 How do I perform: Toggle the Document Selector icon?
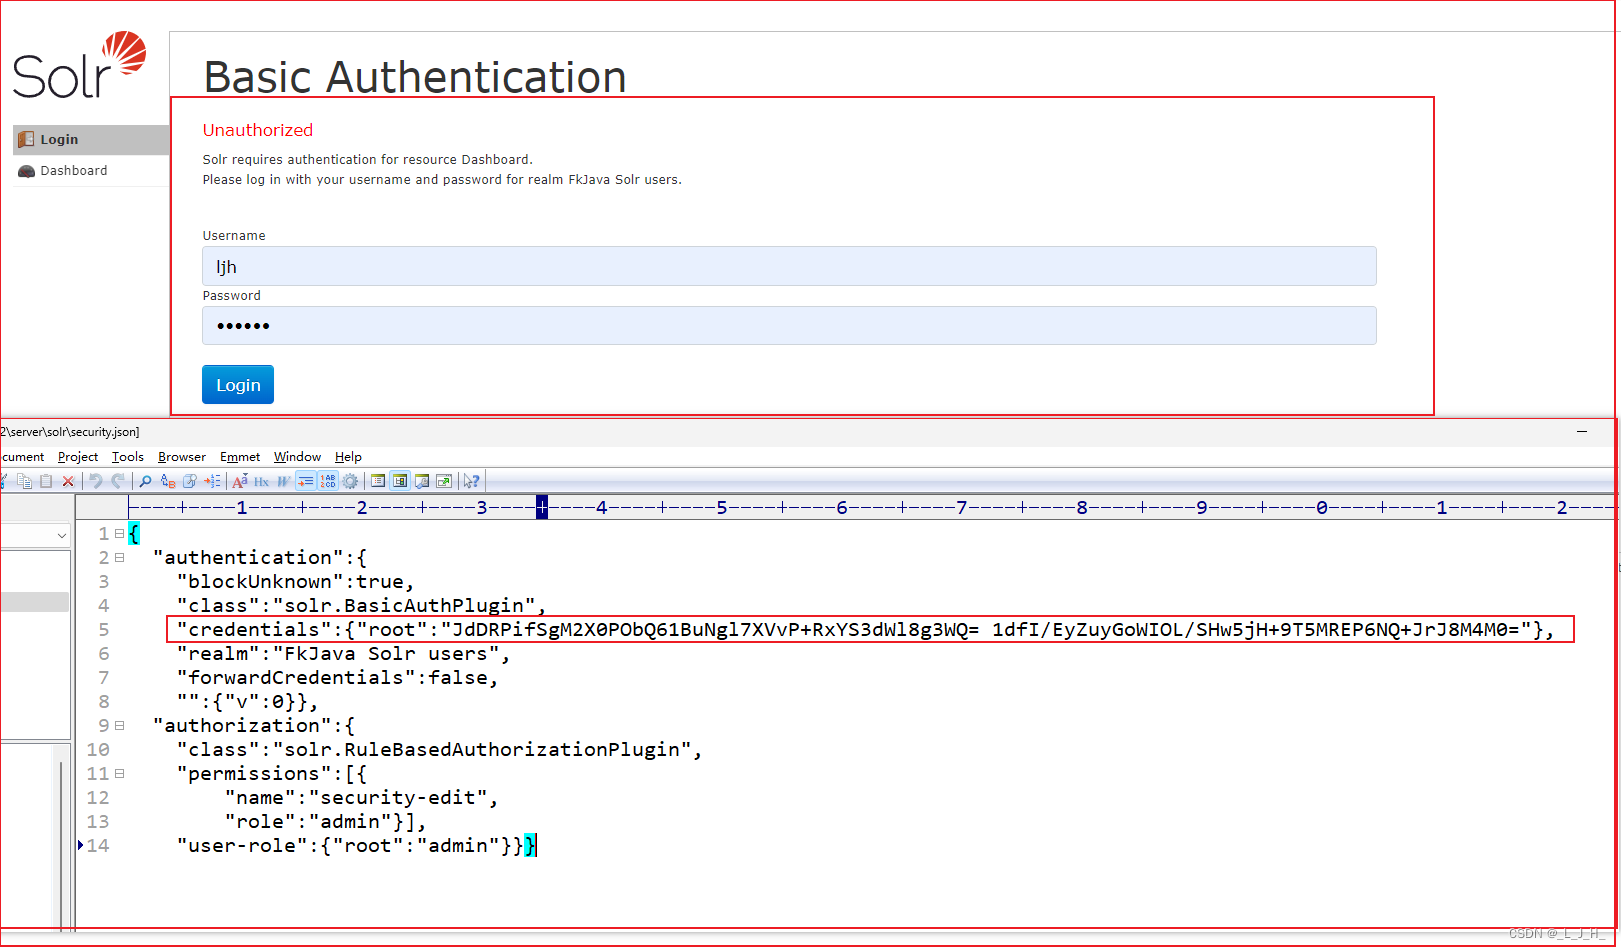(400, 481)
